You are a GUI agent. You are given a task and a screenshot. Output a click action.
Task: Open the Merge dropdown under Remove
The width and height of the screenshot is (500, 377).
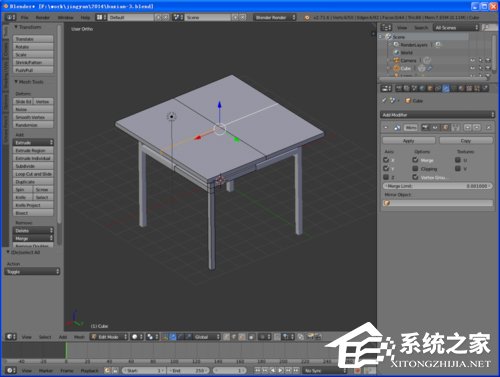(x=33, y=238)
